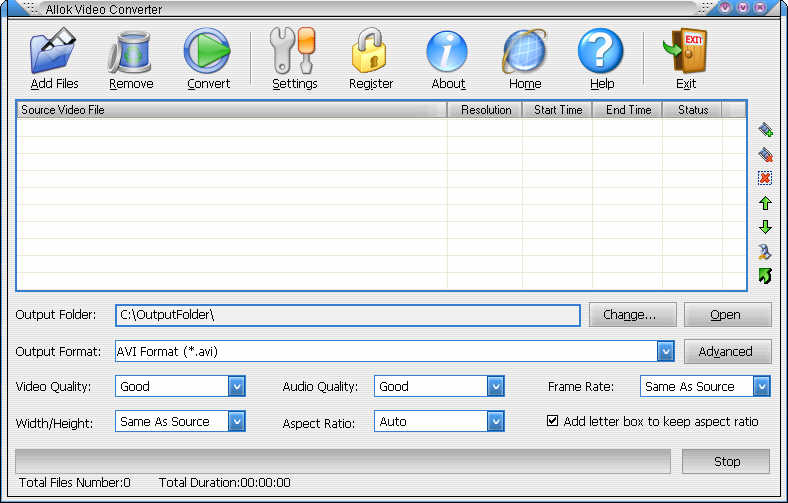The width and height of the screenshot is (788, 503).
Task: Click the Add Files folder icon
Action: click(53, 50)
